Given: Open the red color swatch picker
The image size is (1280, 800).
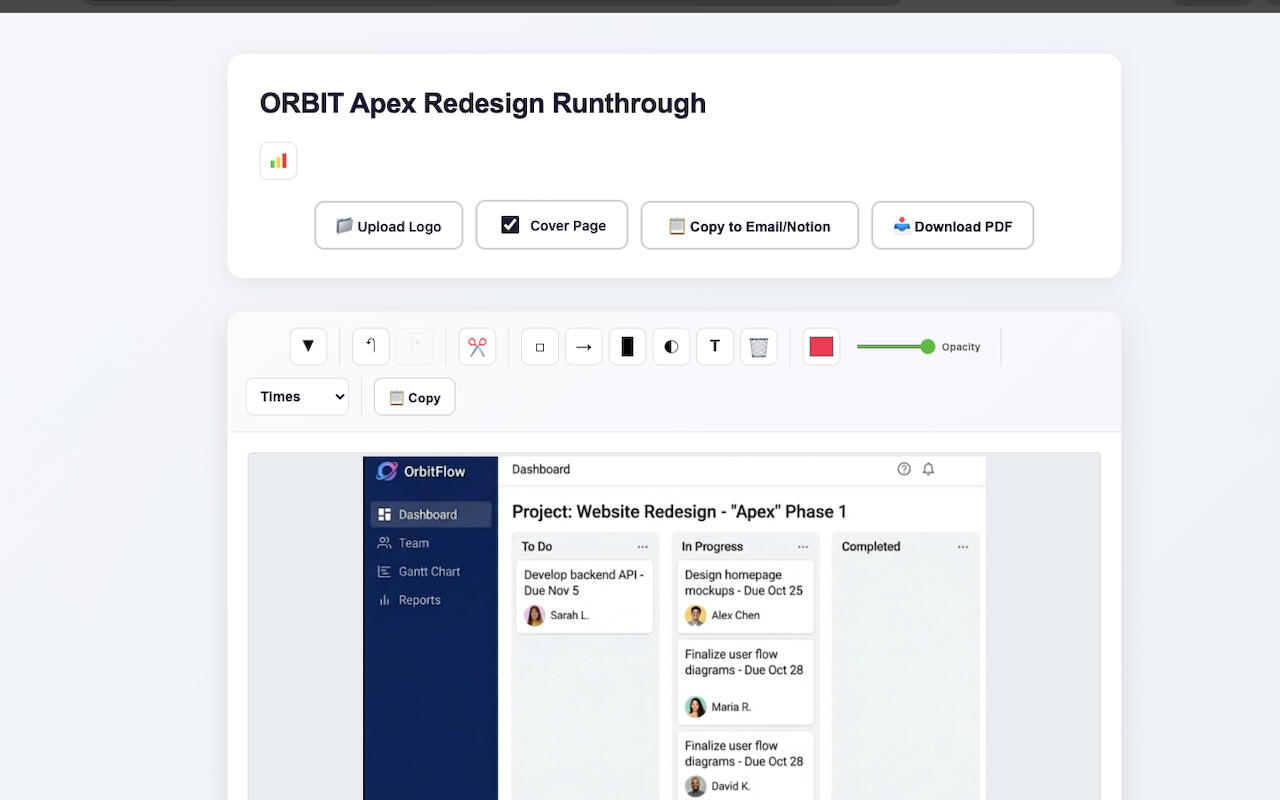Looking at the screenshot, I should pyautogui.click(x=821, y=347).
